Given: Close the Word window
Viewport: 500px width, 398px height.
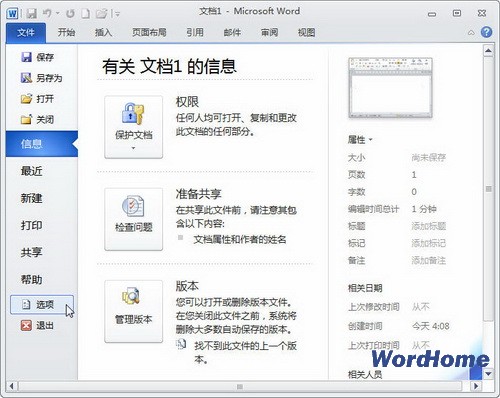Looking at the screenshot, I should (x=482, y=13).
